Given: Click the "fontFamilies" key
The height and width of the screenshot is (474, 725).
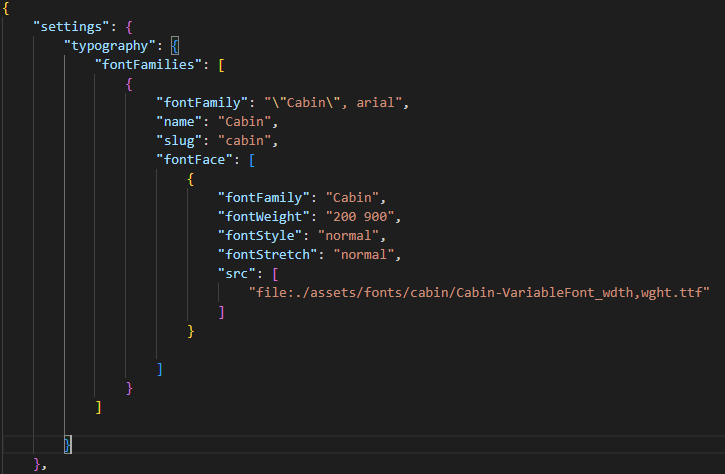Looking at the screenshot, I should [x=148, y=65].
